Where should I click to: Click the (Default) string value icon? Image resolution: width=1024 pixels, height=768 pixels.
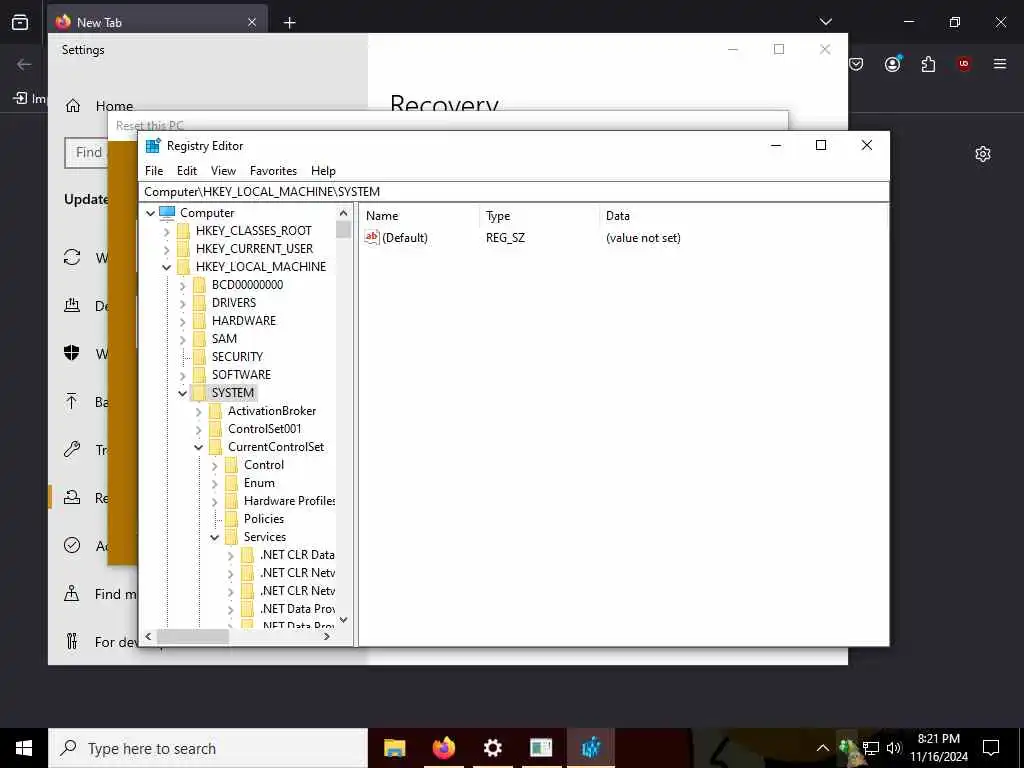pyautogui.click(x=372, y=237)
